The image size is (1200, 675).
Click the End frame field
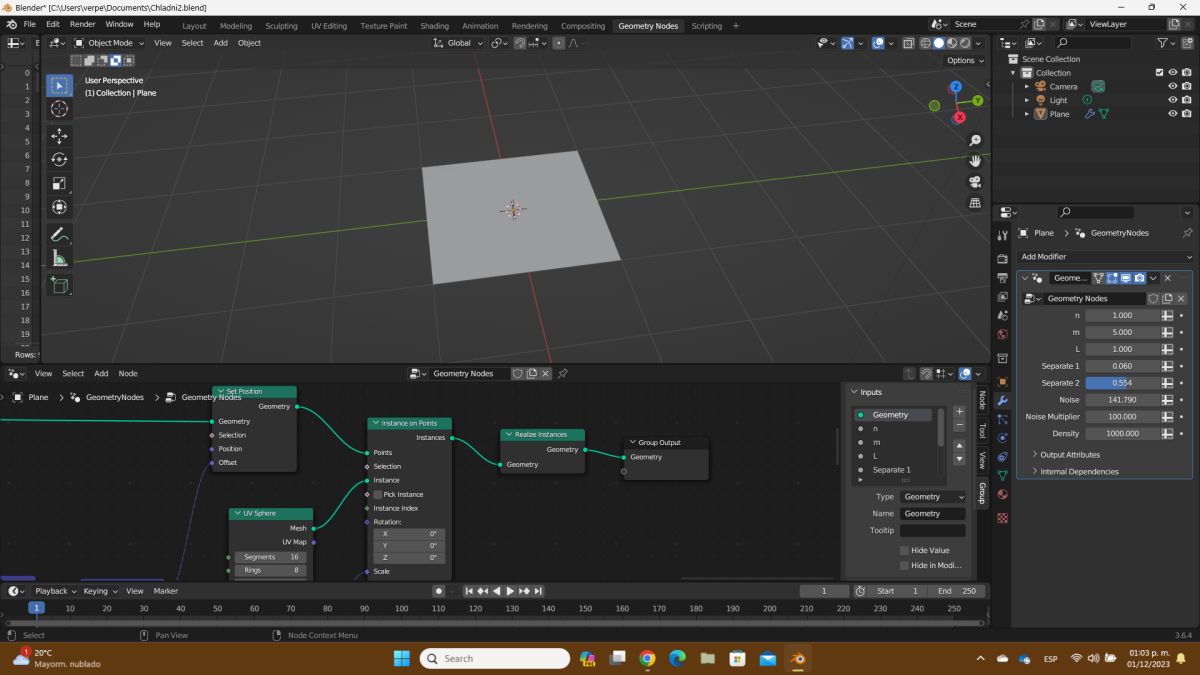coord(957,591)
